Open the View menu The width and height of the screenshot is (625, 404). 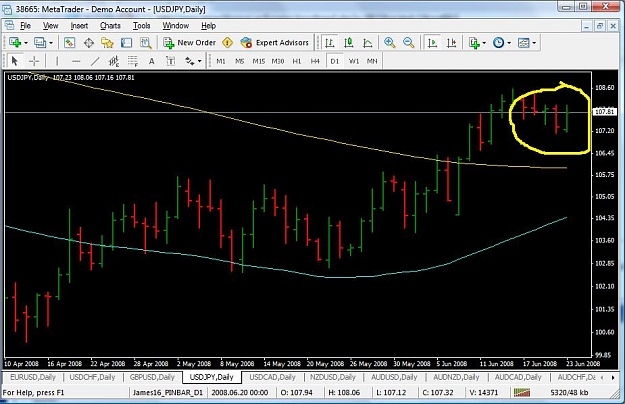[x=51, y=25]
